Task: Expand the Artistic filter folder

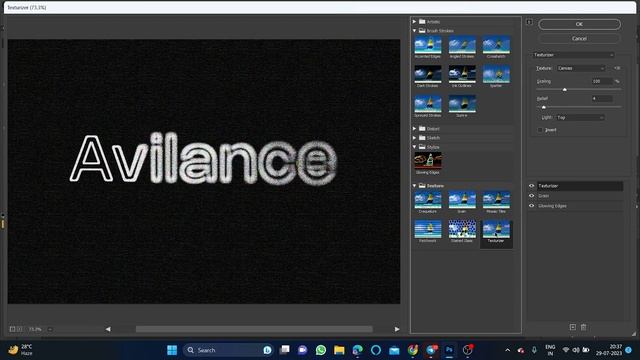Action: pos(414,21)
